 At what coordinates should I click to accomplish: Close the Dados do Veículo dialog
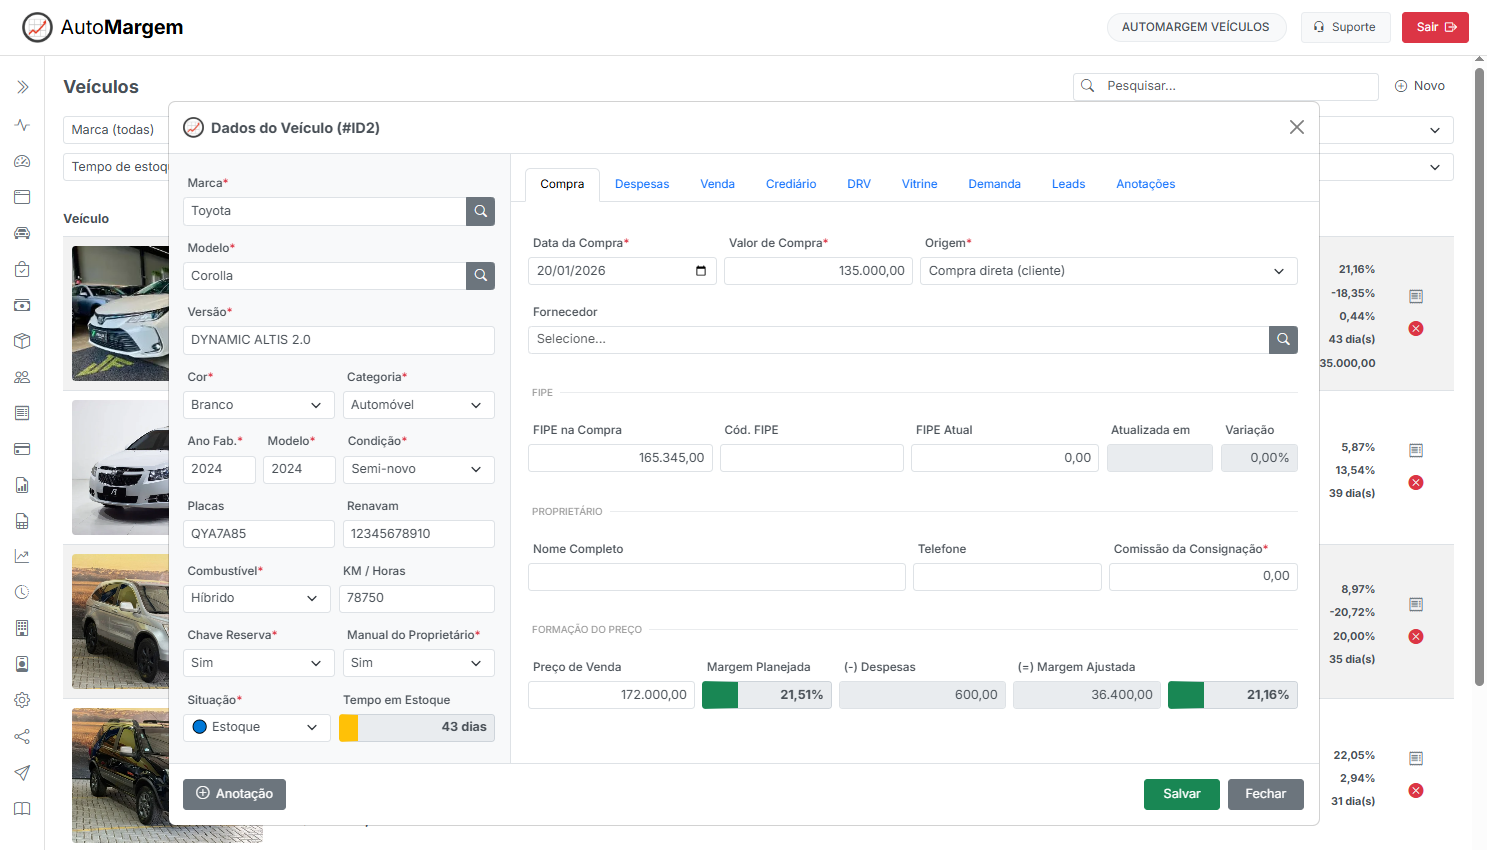(1296, 127)
